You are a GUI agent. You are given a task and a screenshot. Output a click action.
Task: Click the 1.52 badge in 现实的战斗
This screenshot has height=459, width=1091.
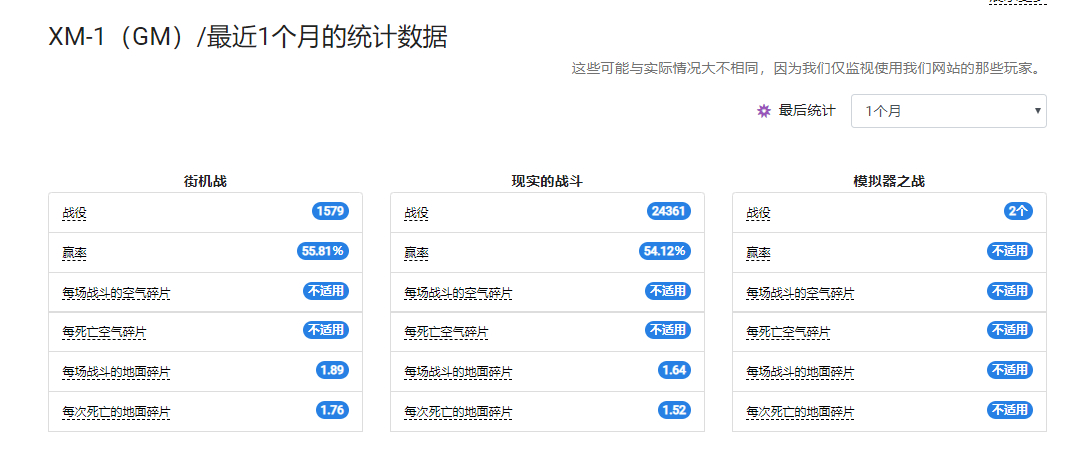(x=674, y=410)
